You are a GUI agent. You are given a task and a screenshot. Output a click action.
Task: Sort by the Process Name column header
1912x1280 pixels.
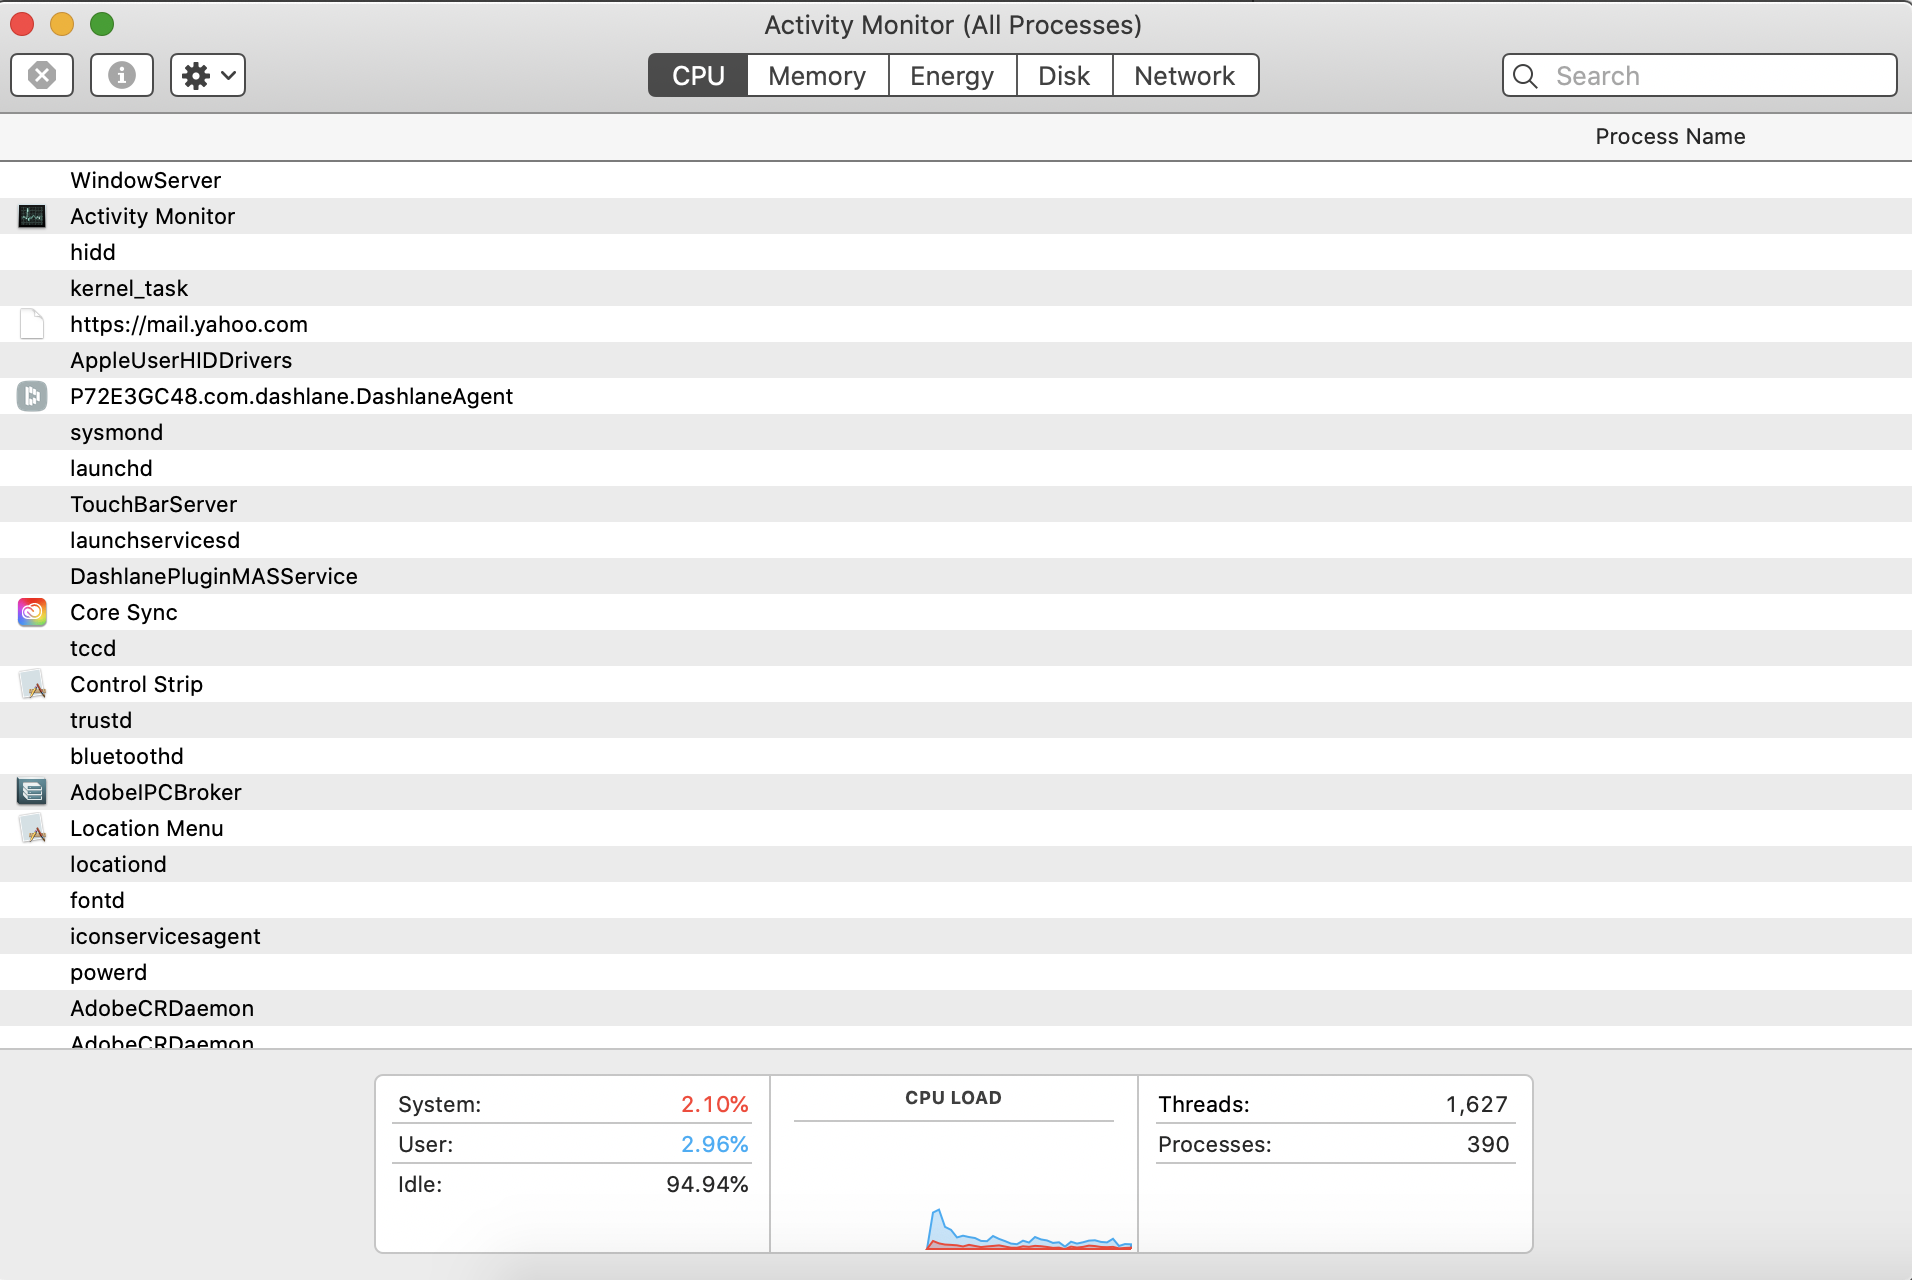(1670, 136)
